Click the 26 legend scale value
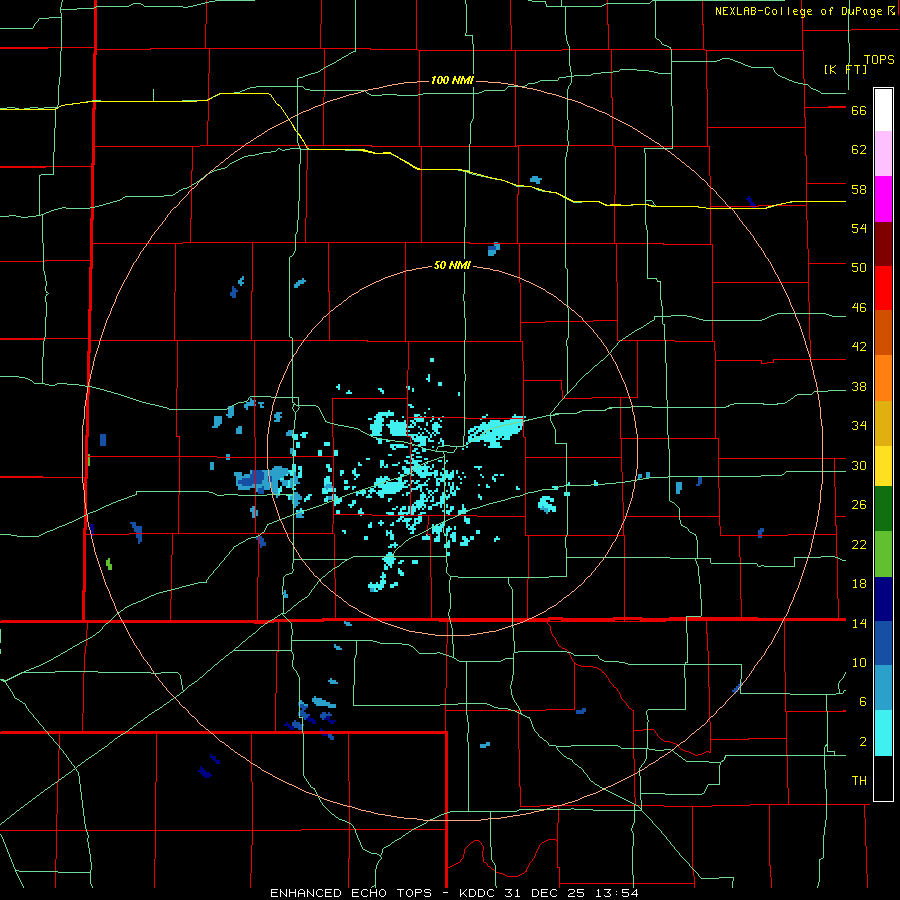The image size is (900, 900). 859,505
